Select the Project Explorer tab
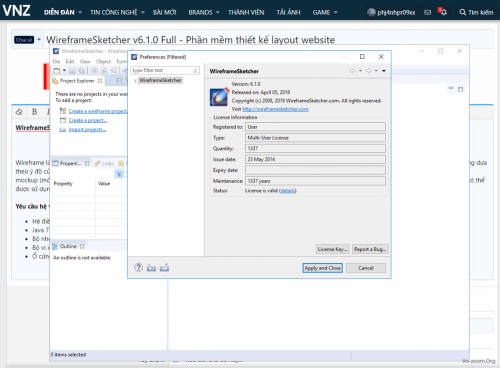This screenshot has width=500, height=368. 77,81
